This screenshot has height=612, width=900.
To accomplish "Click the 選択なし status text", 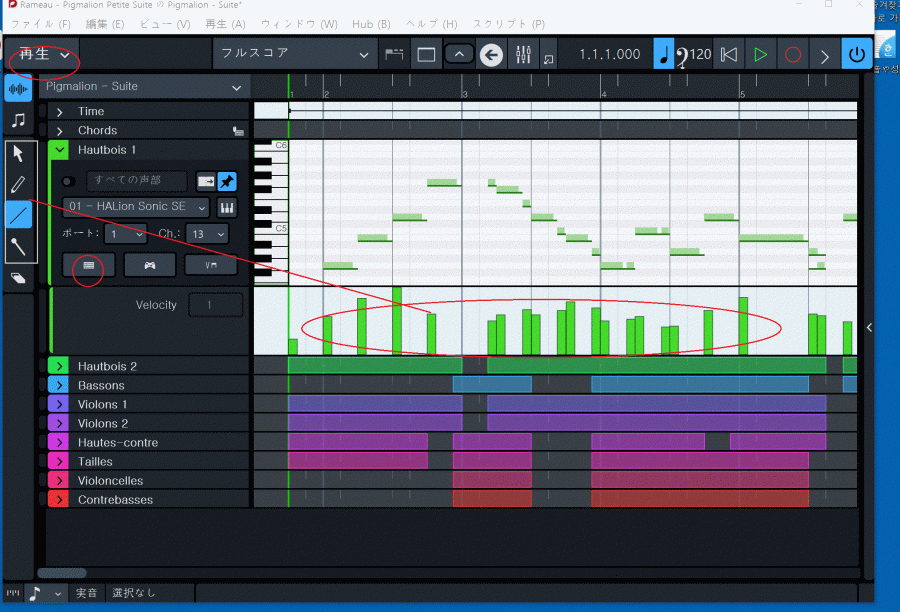I will (x=134, y=593).
